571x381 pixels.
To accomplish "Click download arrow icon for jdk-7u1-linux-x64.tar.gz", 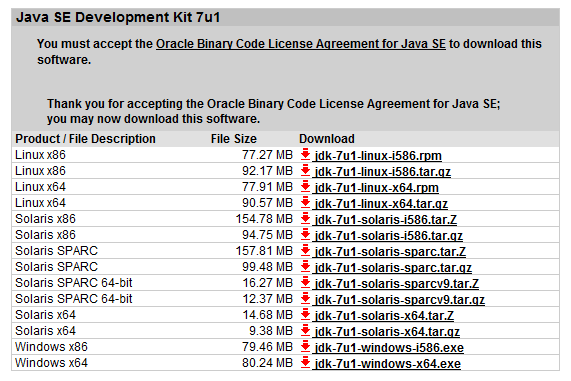I will coord(305,203).
